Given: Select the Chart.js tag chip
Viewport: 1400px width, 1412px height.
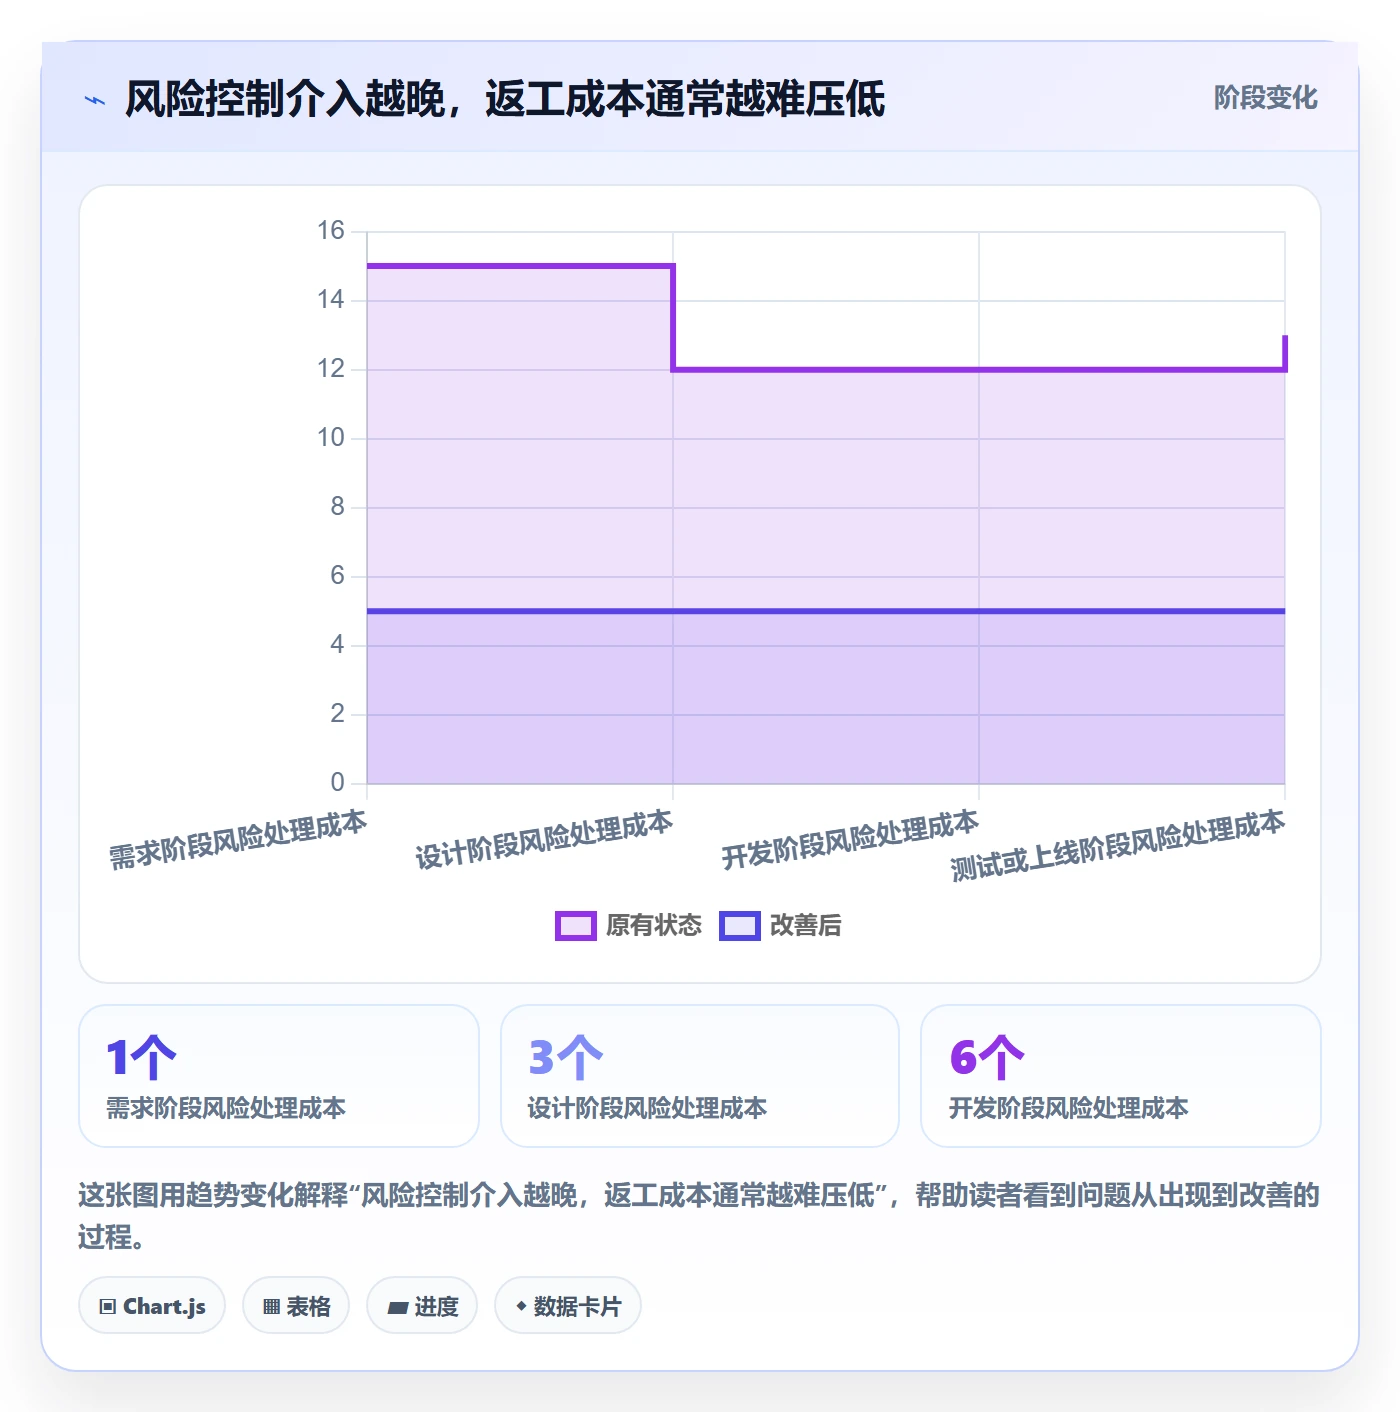Looking at the screenshot, I should [x=152, y=1306].
